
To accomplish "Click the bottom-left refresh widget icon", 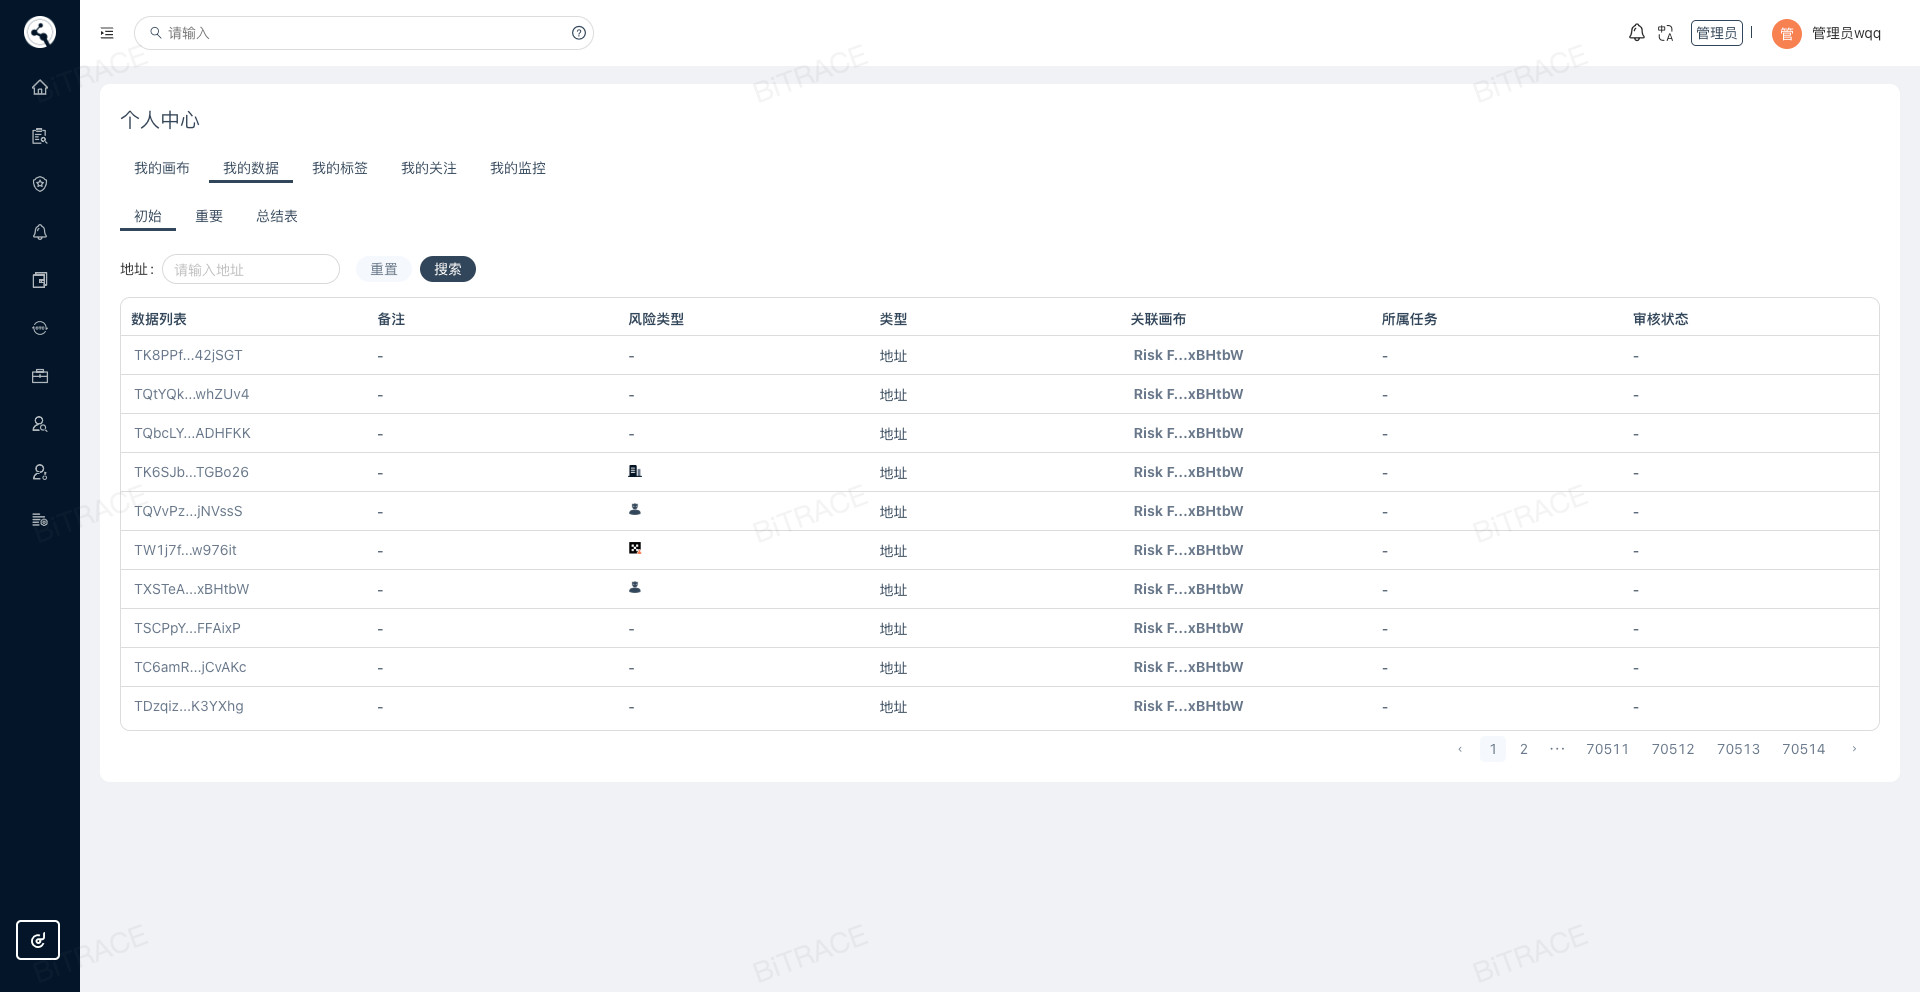I will click(x=38, y=940).
